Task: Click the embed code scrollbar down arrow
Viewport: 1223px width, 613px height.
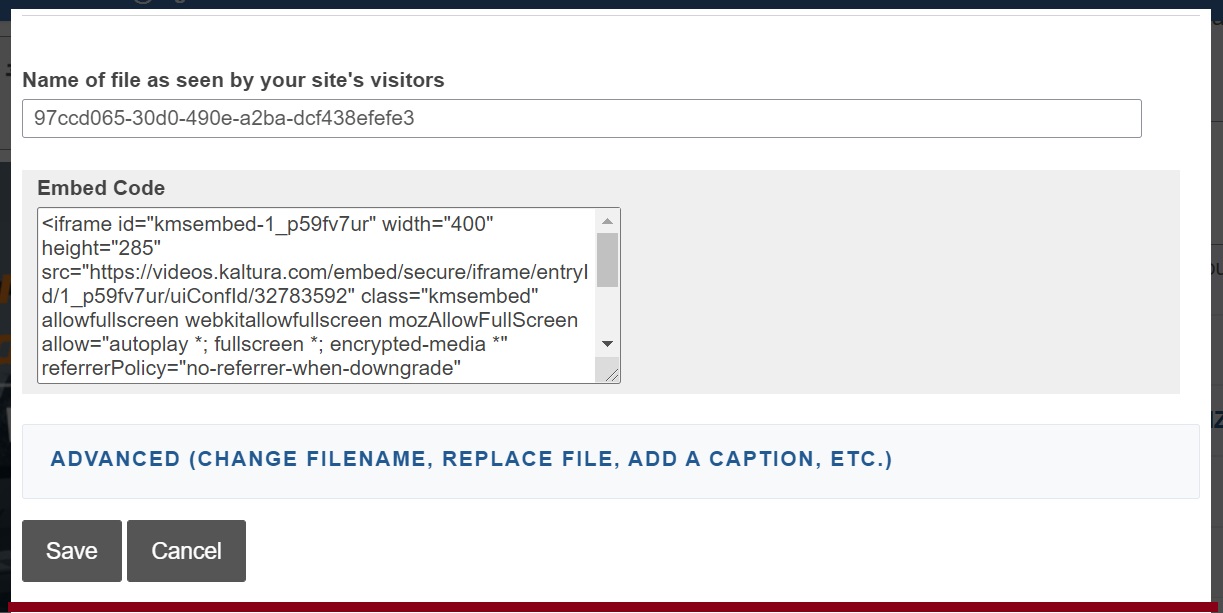Action: [607, 344]
